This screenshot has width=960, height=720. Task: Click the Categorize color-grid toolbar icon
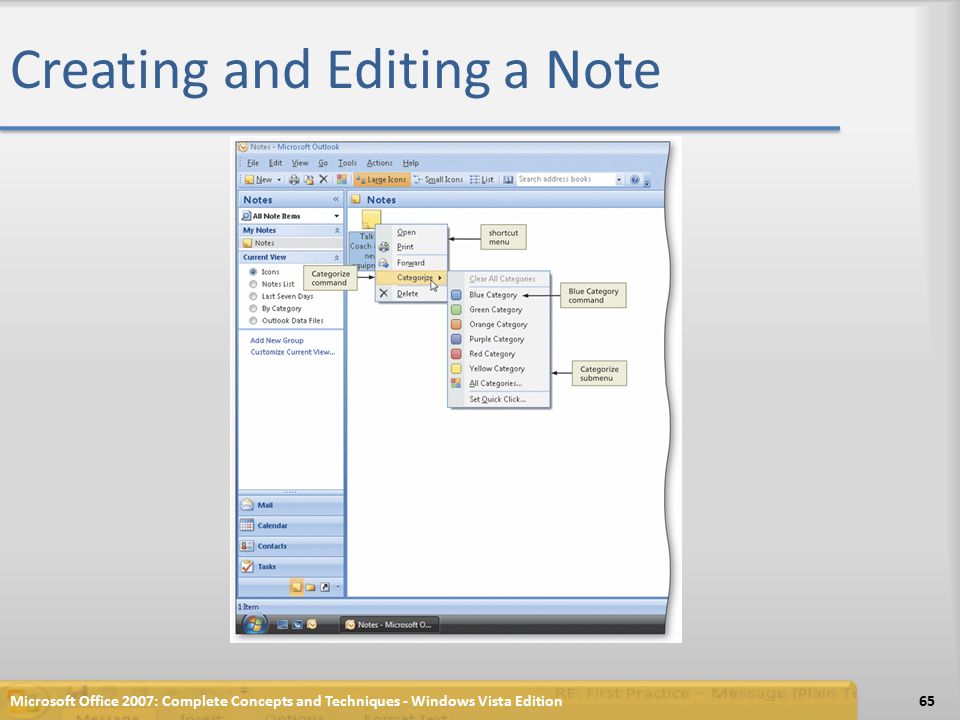pyautogui.click(x=342, y=179)
